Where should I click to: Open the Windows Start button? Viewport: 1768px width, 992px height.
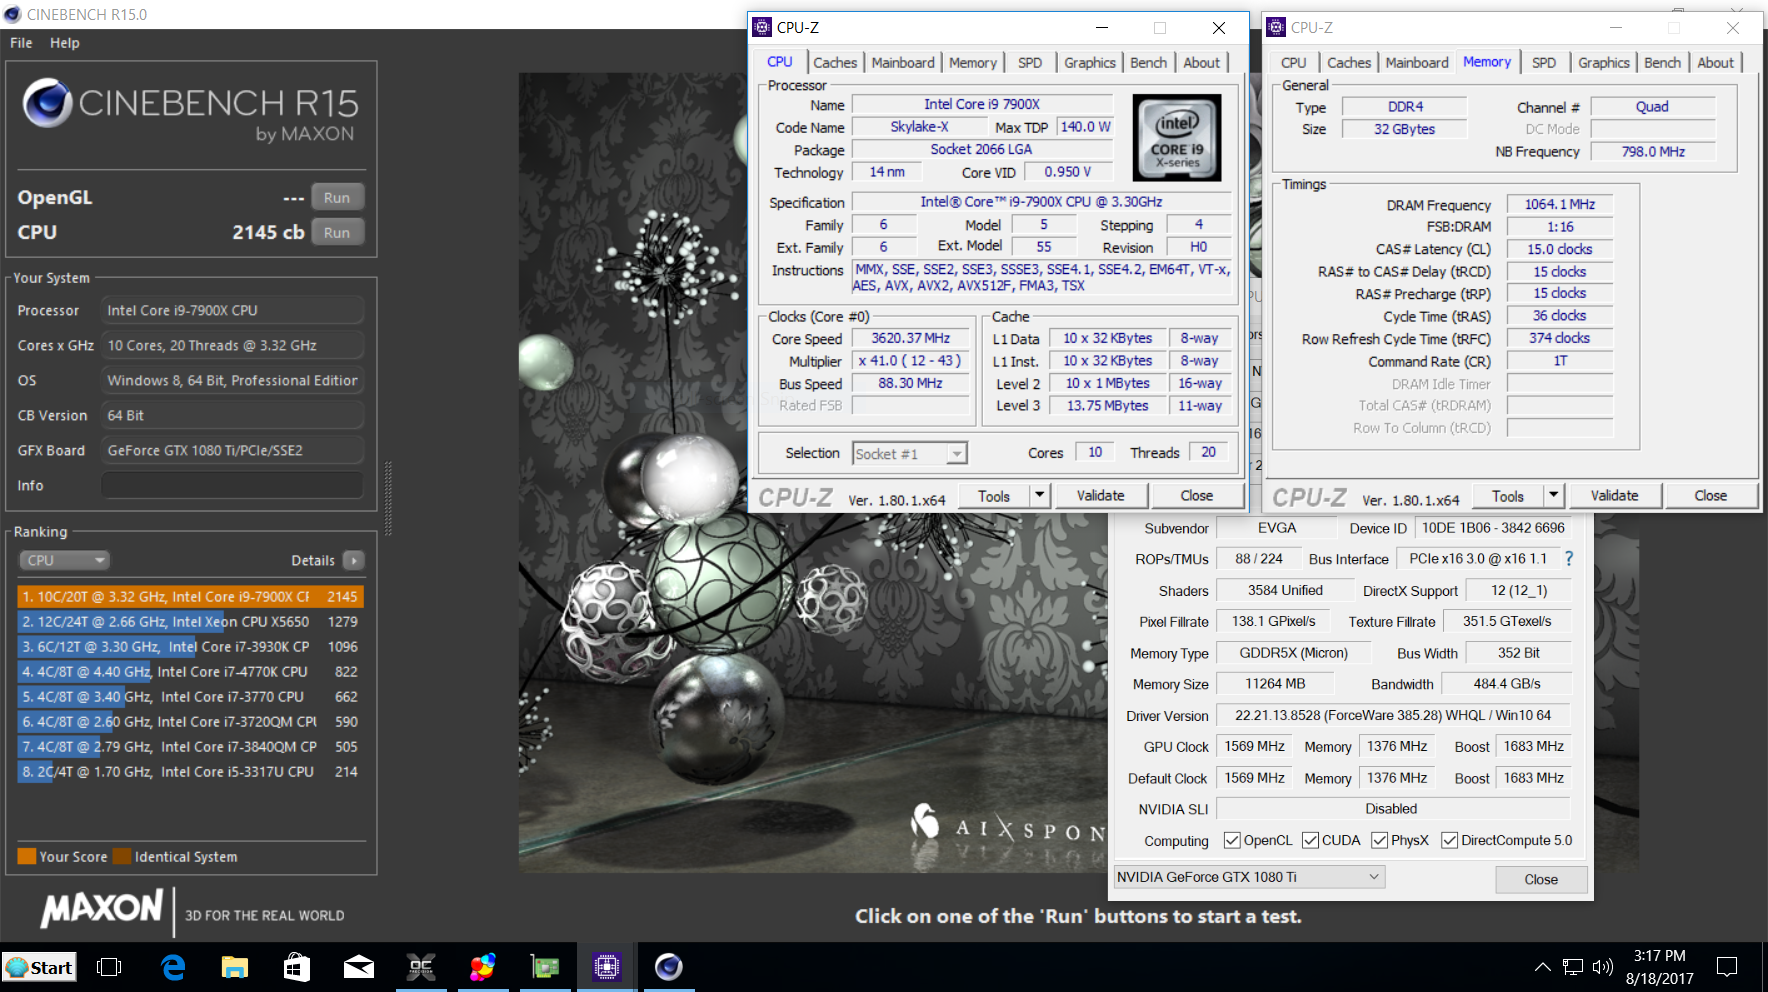pyautogui.click(x=39, y=967)
